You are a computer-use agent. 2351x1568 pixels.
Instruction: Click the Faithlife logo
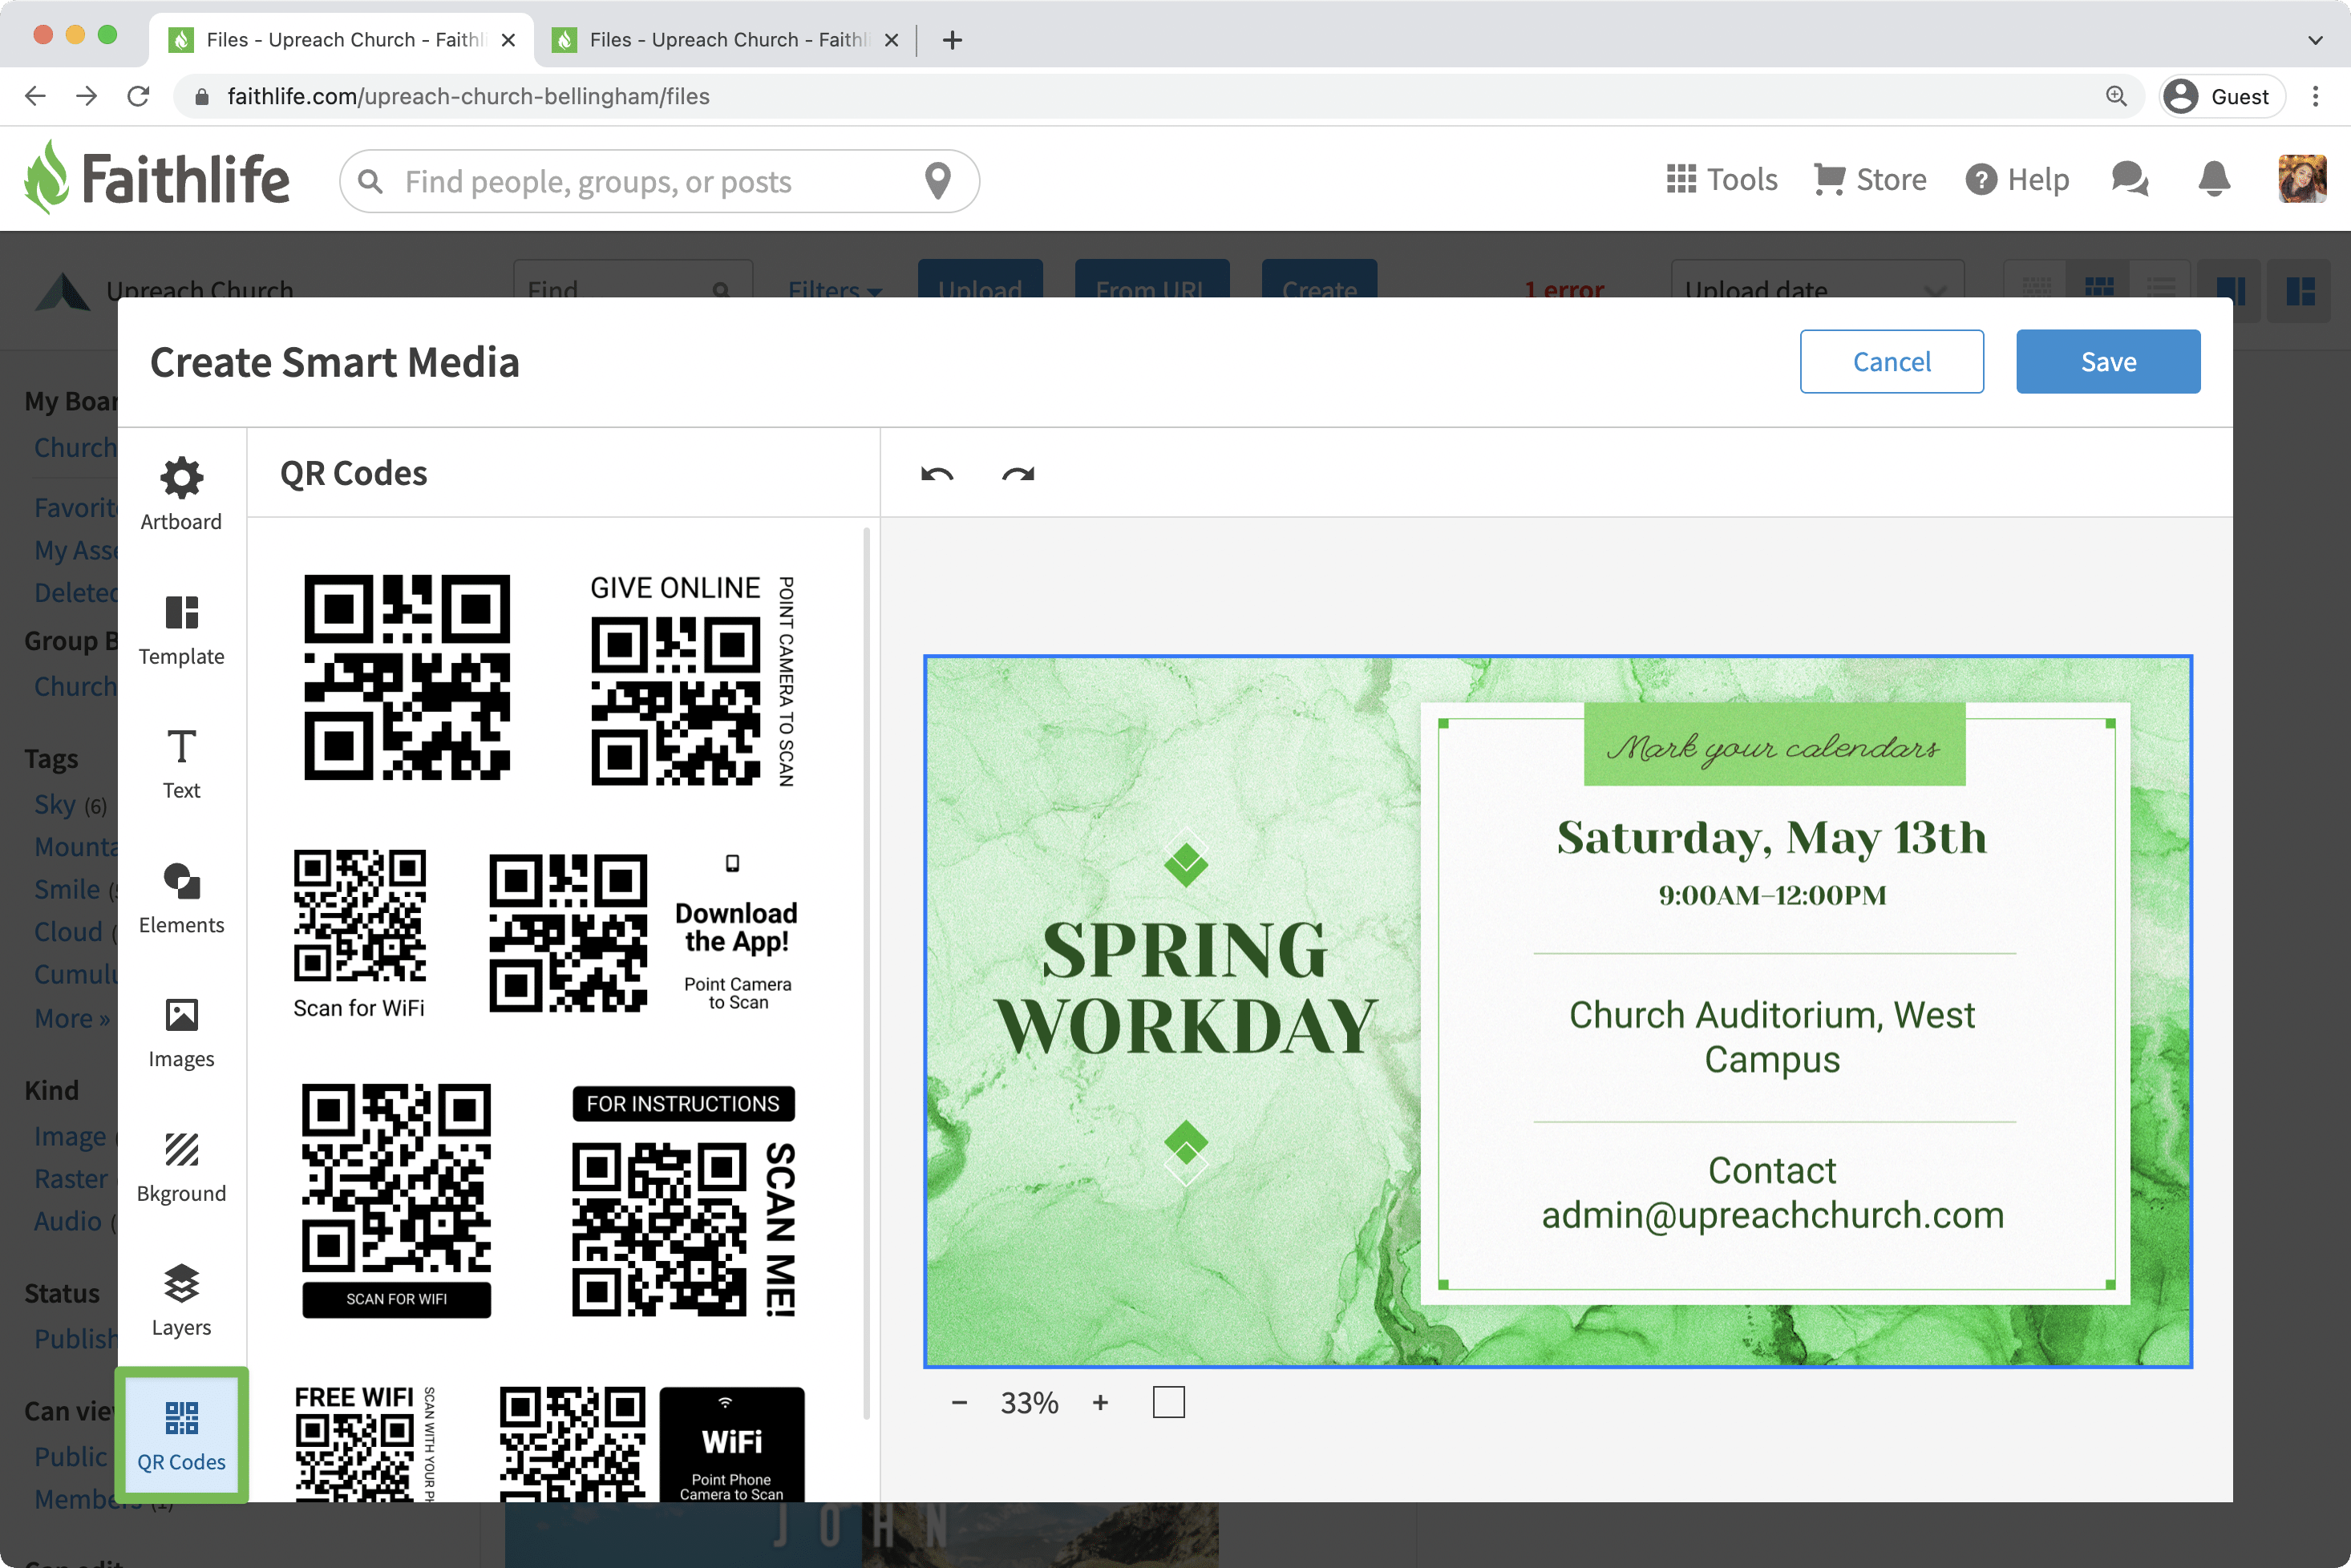157,178
